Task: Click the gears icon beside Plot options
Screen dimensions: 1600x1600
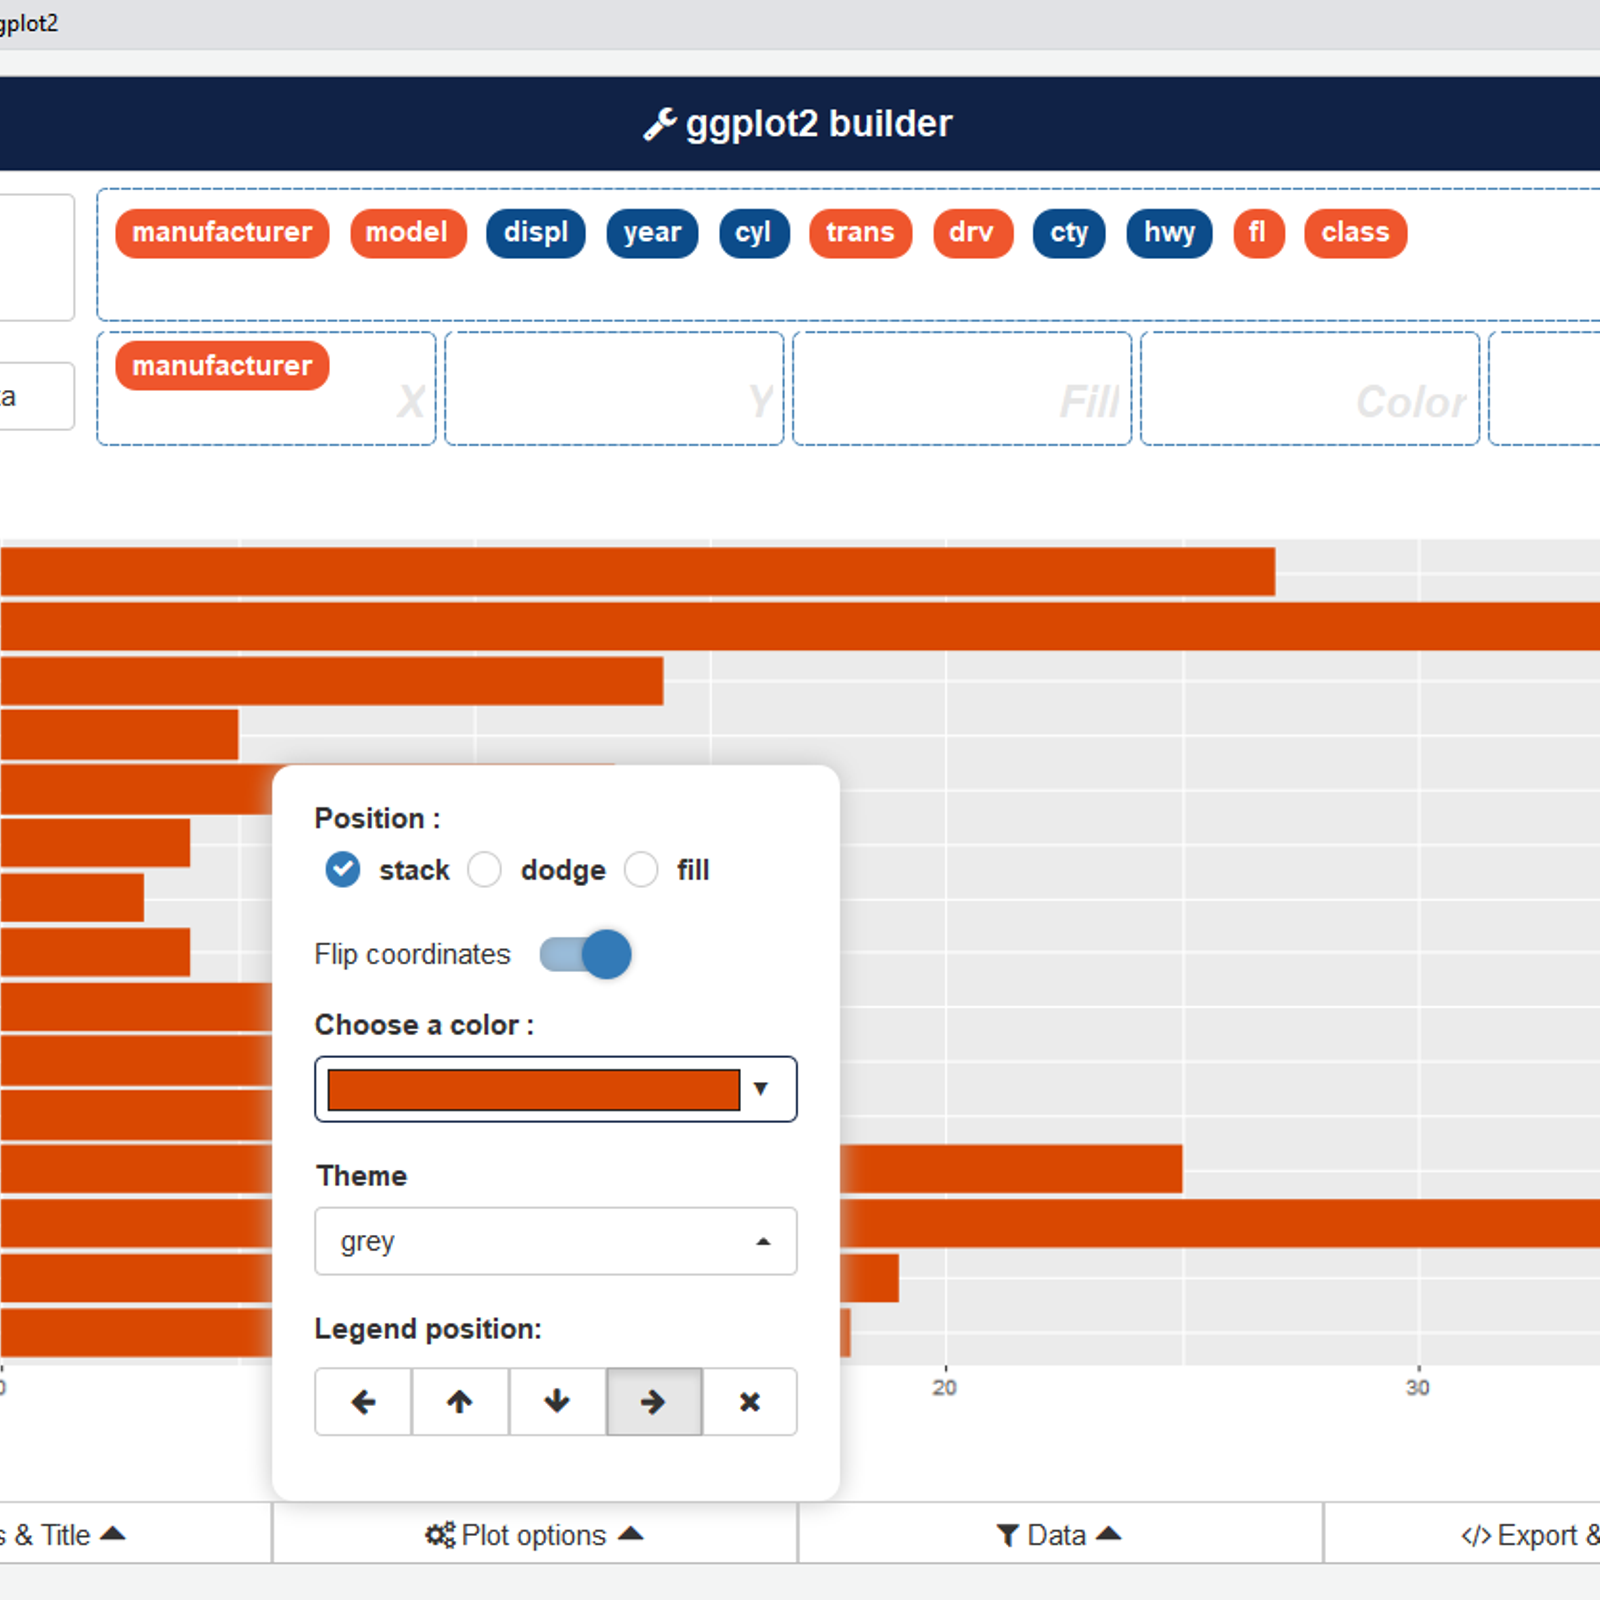Action: point(440,1535)
